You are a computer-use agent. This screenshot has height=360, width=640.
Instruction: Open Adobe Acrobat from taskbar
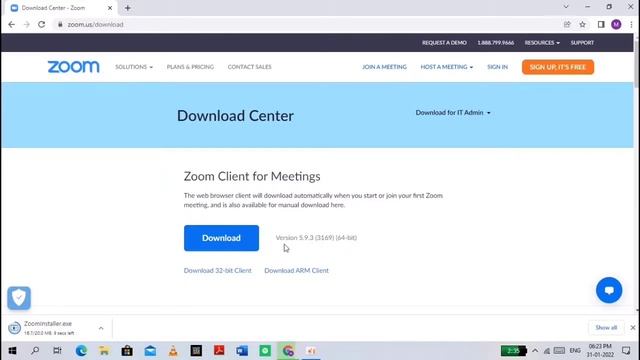click(219, 351)
